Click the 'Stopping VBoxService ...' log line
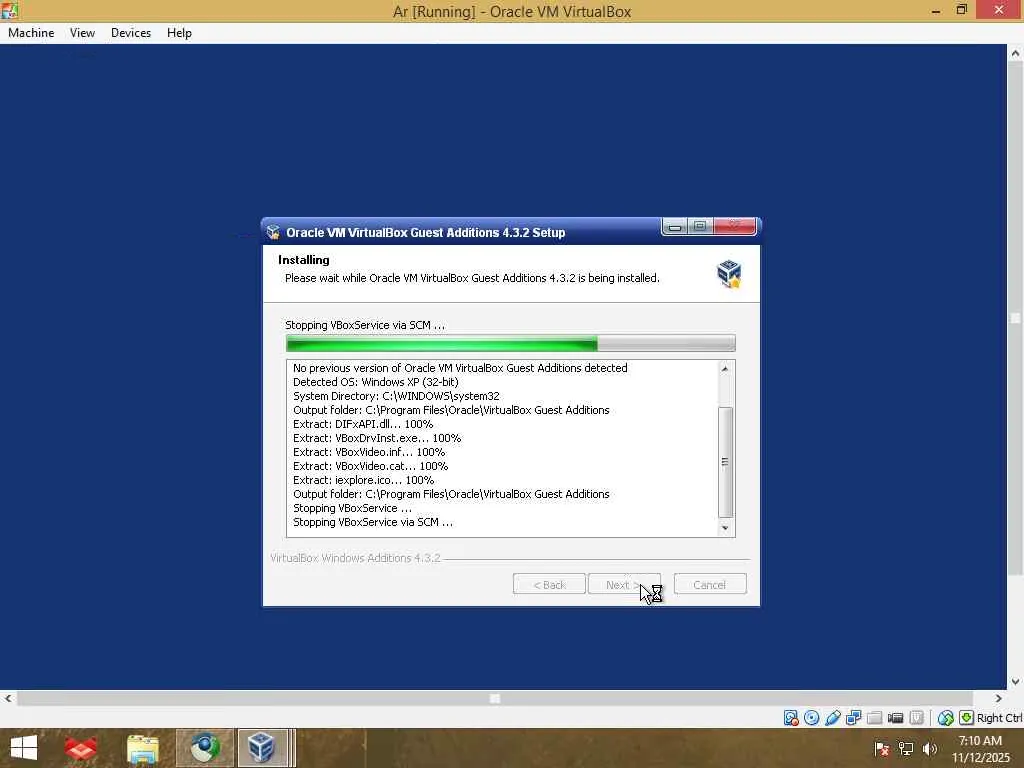This screenshot has width=1024, height=768. coord(353,508)
